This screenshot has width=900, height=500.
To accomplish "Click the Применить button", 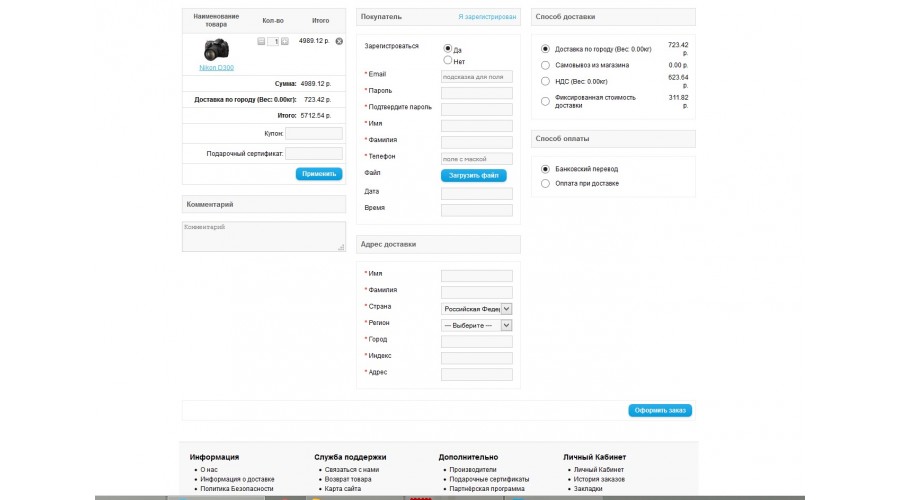I will coord(319,174).
